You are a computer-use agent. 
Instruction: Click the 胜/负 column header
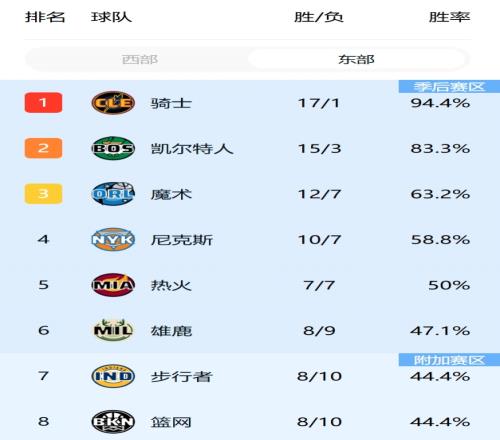tap(319, 17)
